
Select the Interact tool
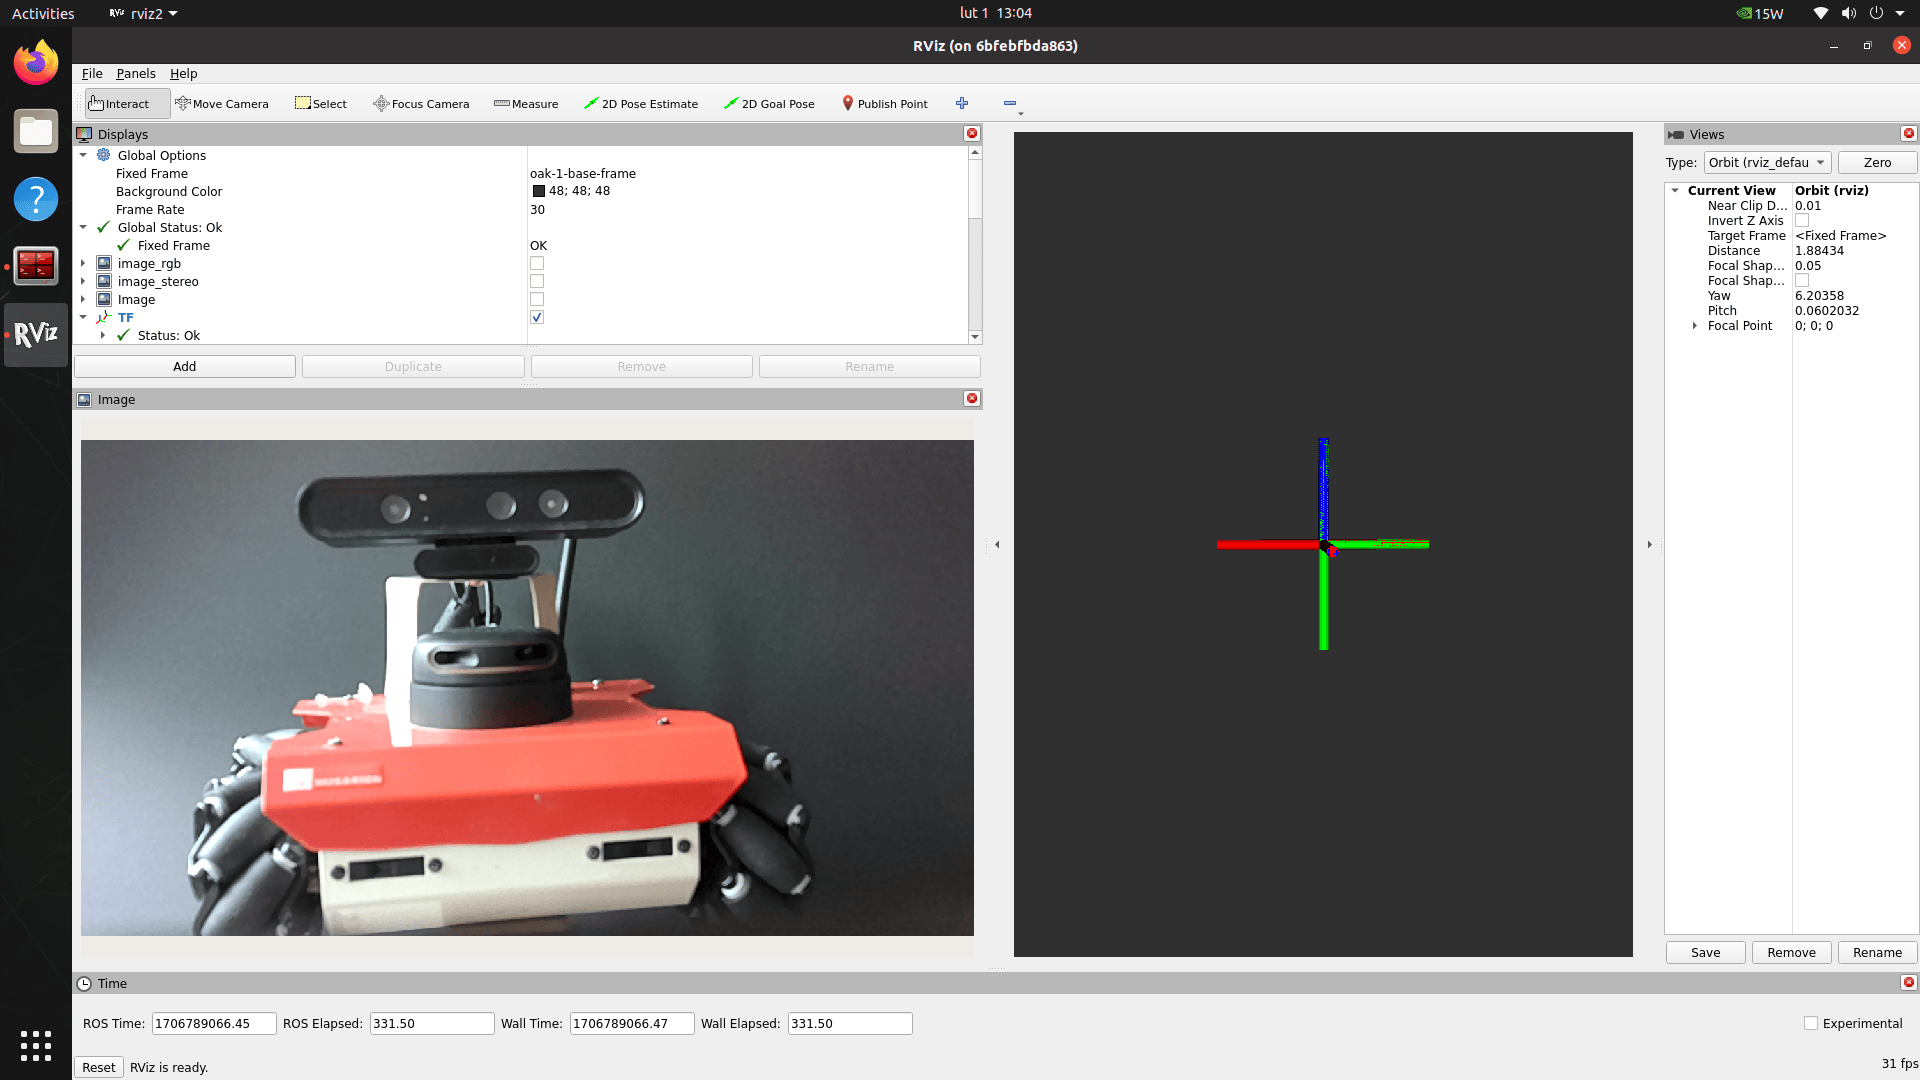click(127, 104)
